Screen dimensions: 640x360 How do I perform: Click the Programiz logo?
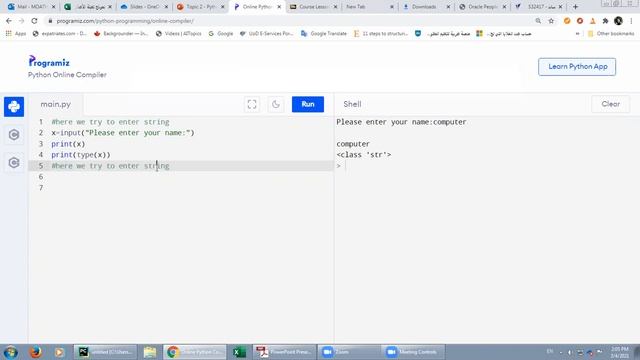click(x=49, y=62)
